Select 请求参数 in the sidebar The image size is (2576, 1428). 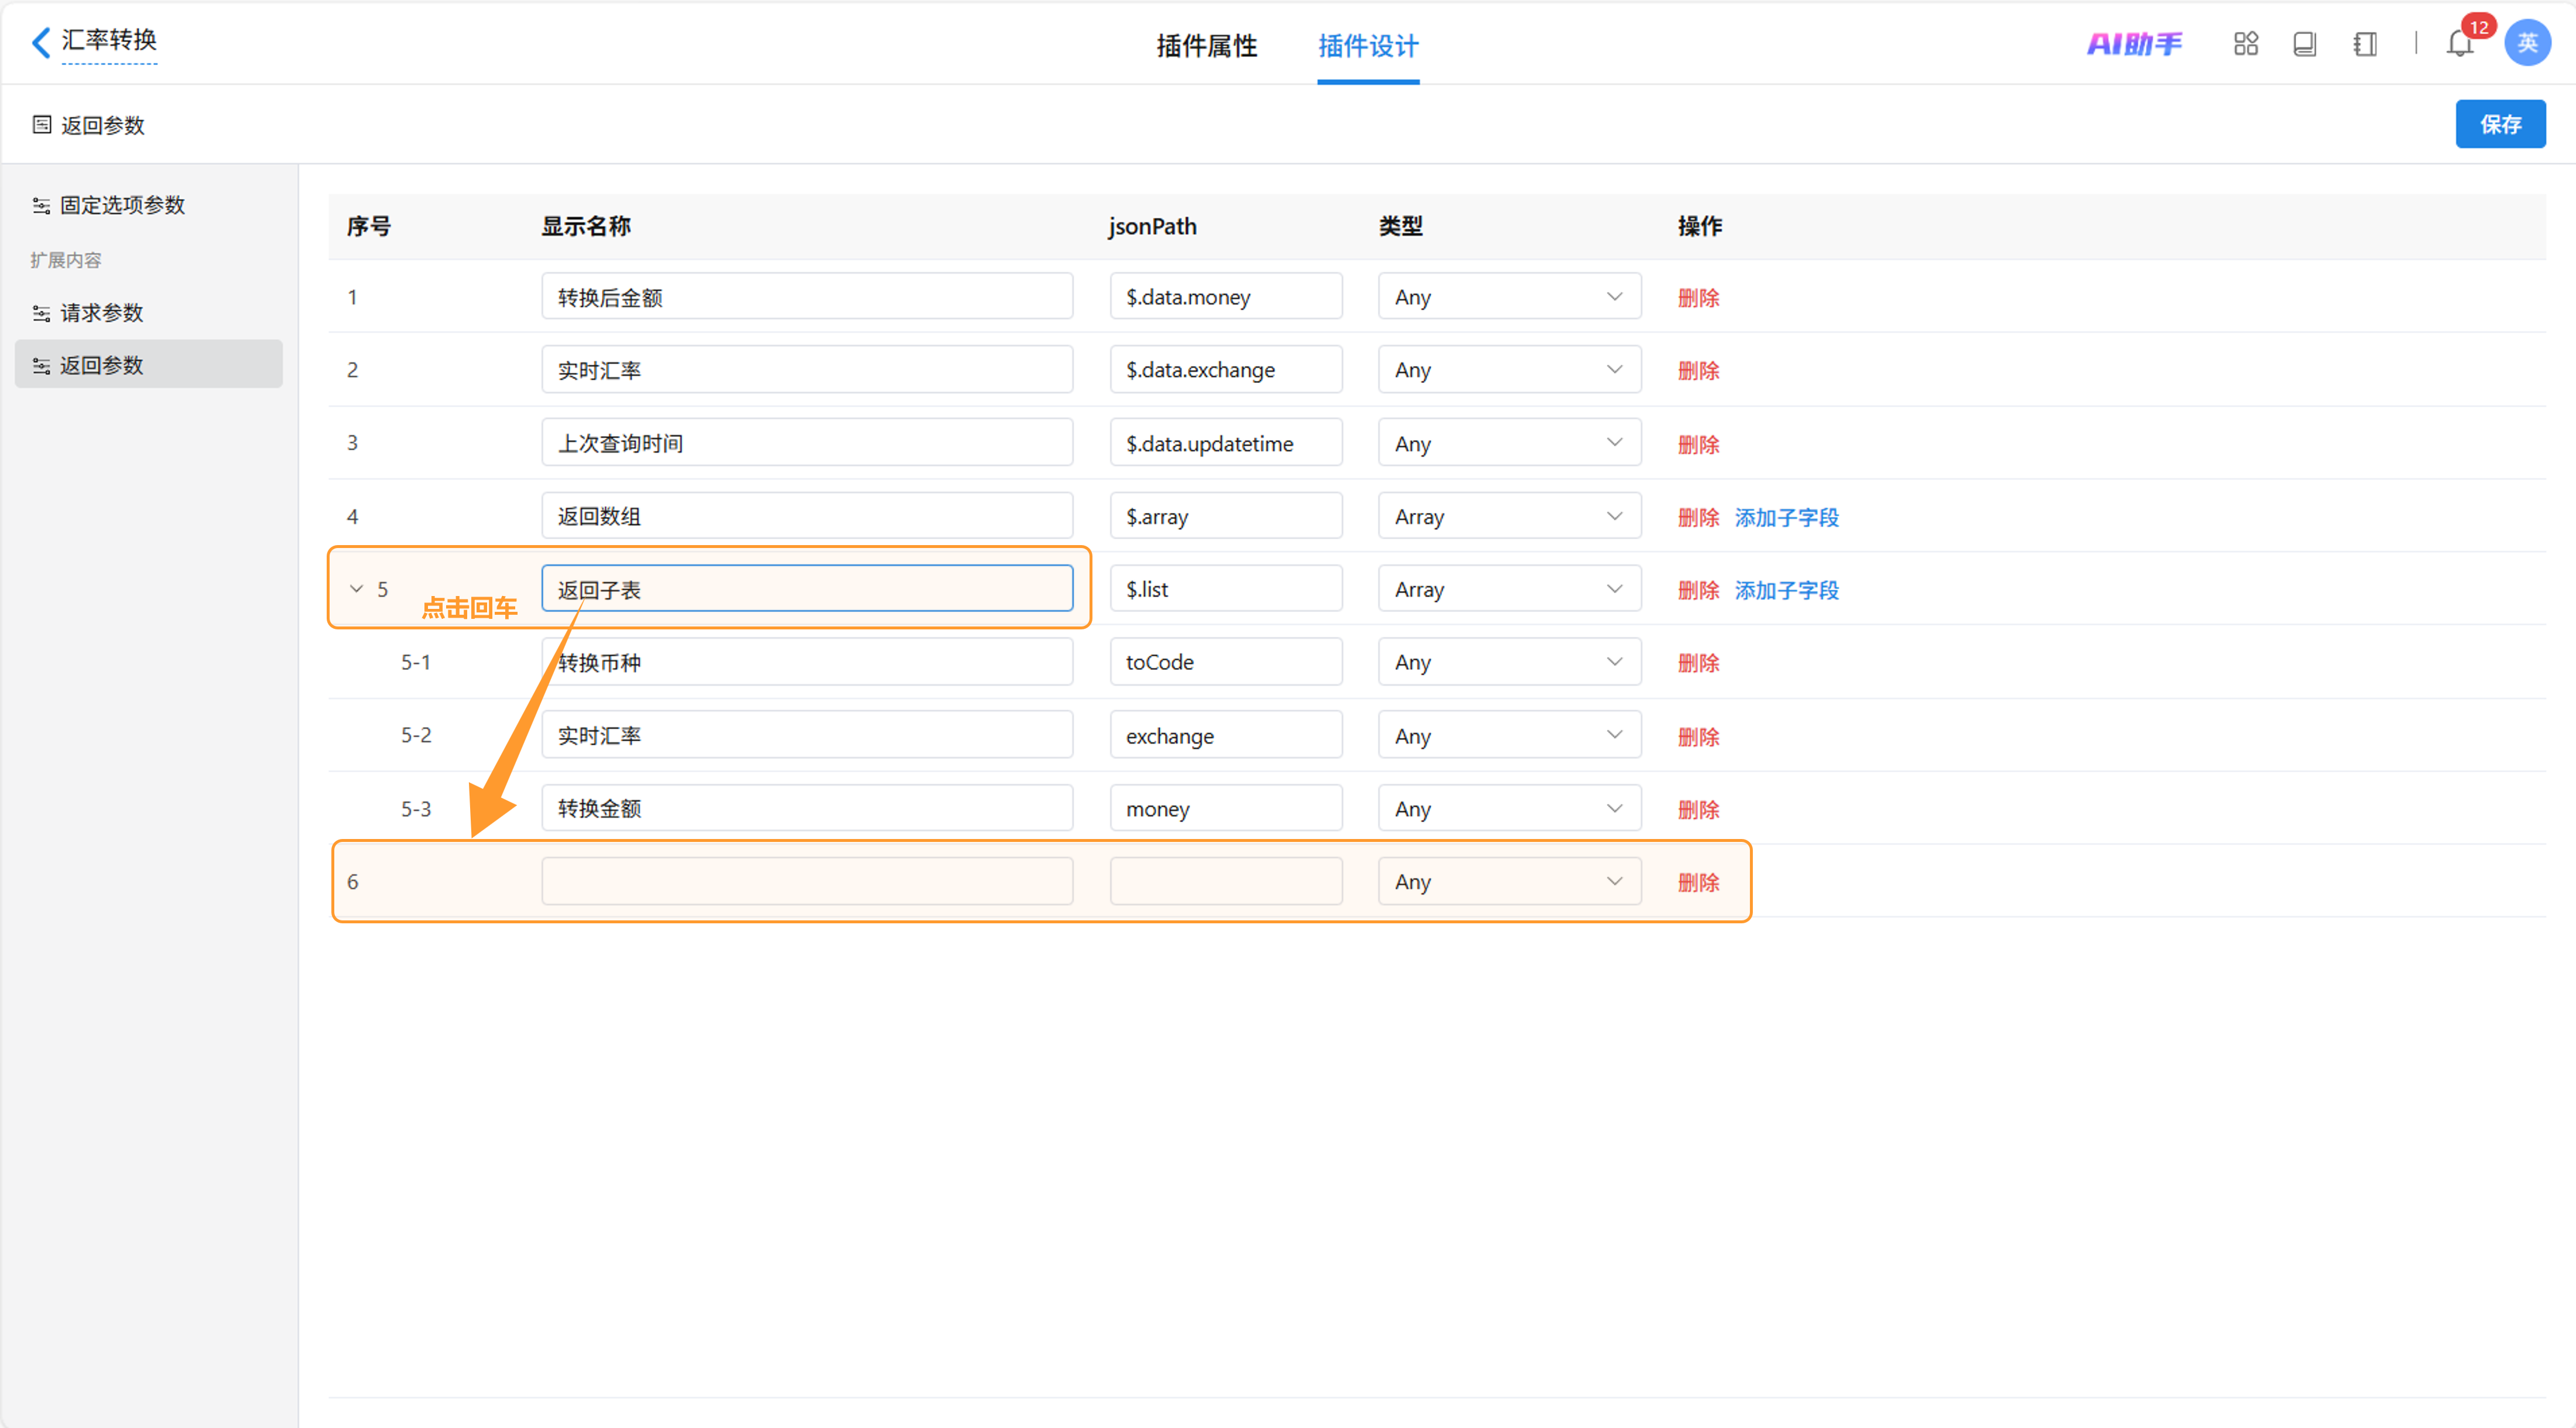click(101, 313)
